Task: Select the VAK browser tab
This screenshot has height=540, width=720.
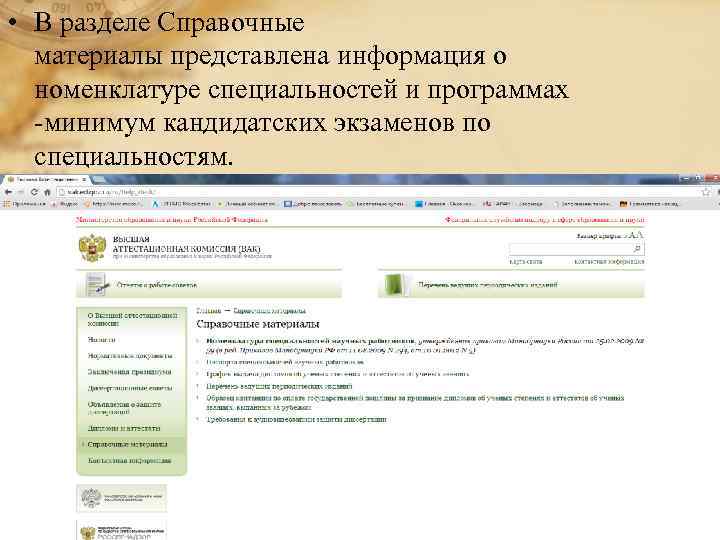Action: pos(45,179)
